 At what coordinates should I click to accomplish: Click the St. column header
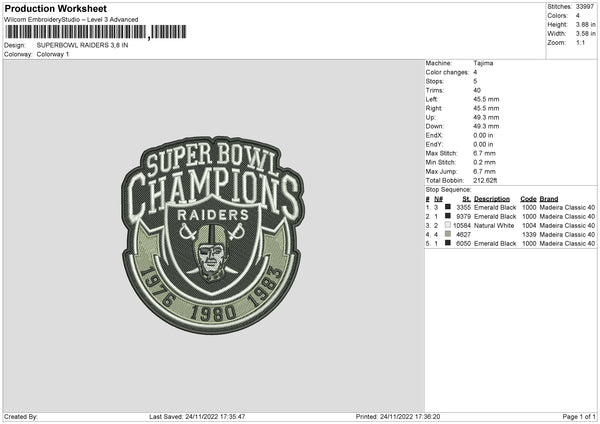(466, 199)
